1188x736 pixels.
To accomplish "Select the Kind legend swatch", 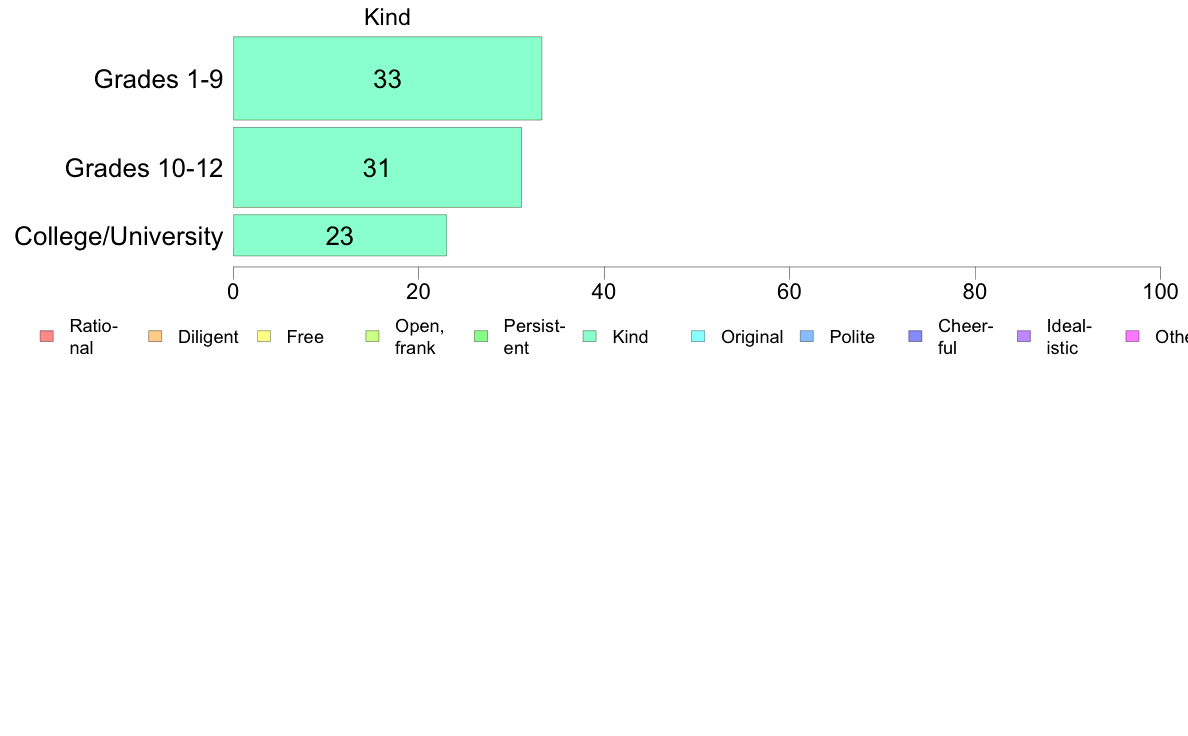I will tap(589, 337).
